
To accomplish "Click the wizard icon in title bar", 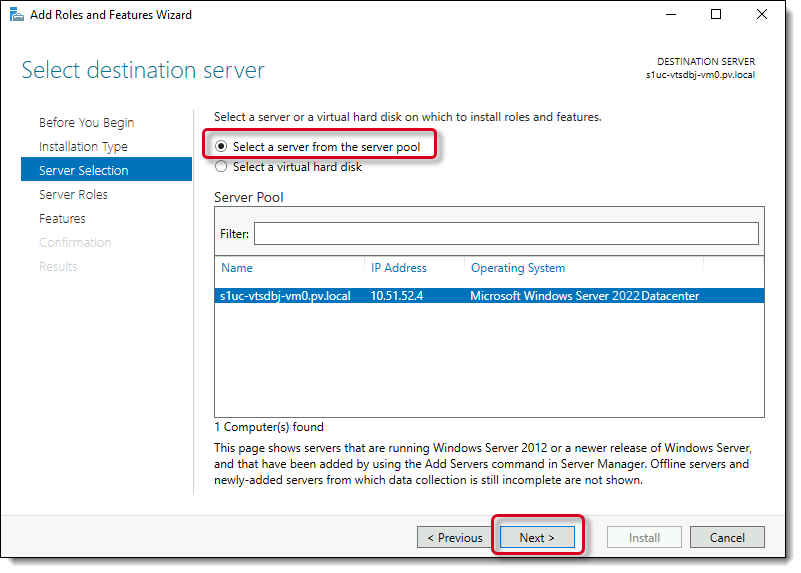I will 17,15.
